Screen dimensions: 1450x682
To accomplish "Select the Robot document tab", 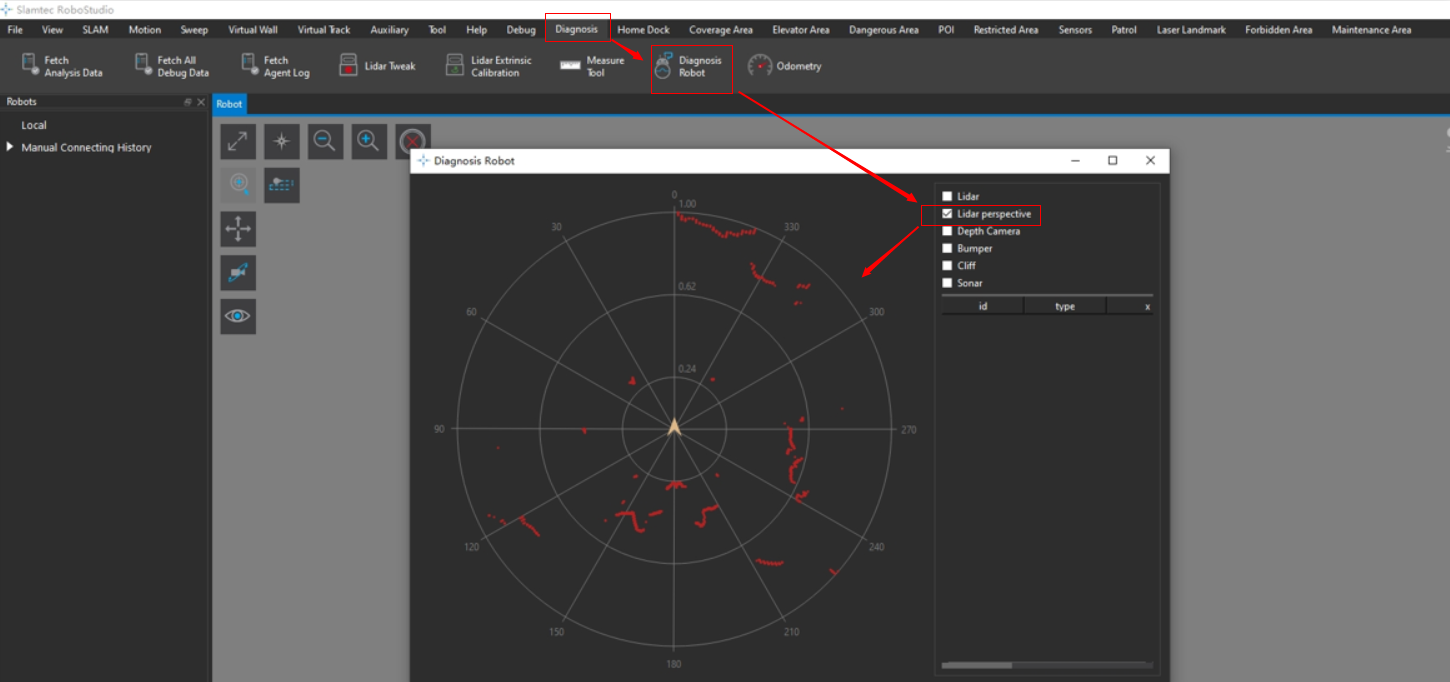I will 229,104.
